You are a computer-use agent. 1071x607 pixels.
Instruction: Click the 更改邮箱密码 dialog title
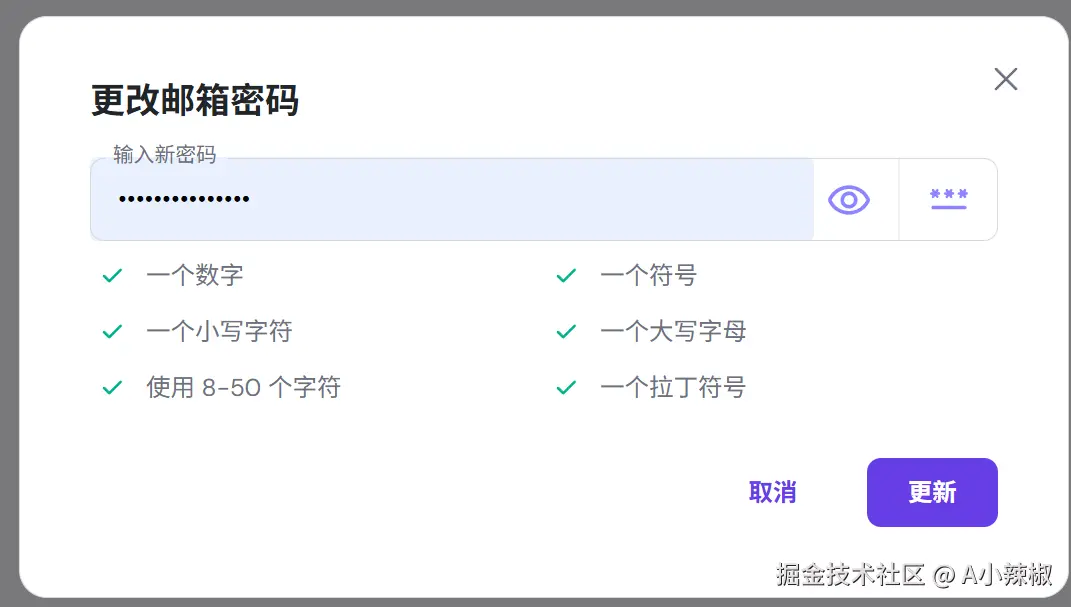tap(195, 101)
